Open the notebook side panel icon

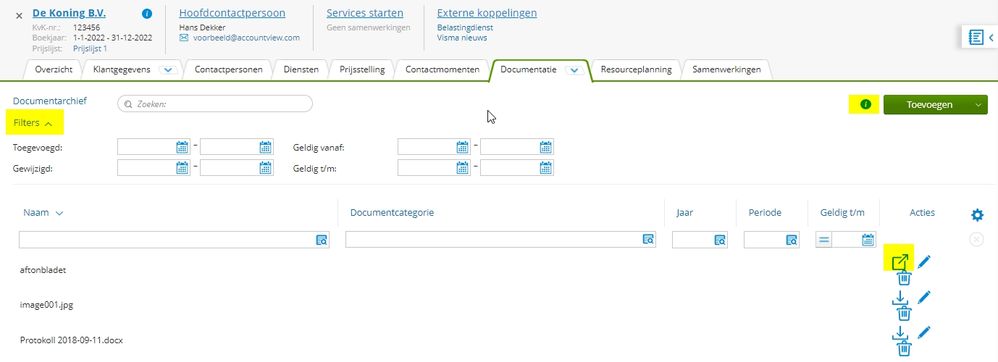click(976, 38)
